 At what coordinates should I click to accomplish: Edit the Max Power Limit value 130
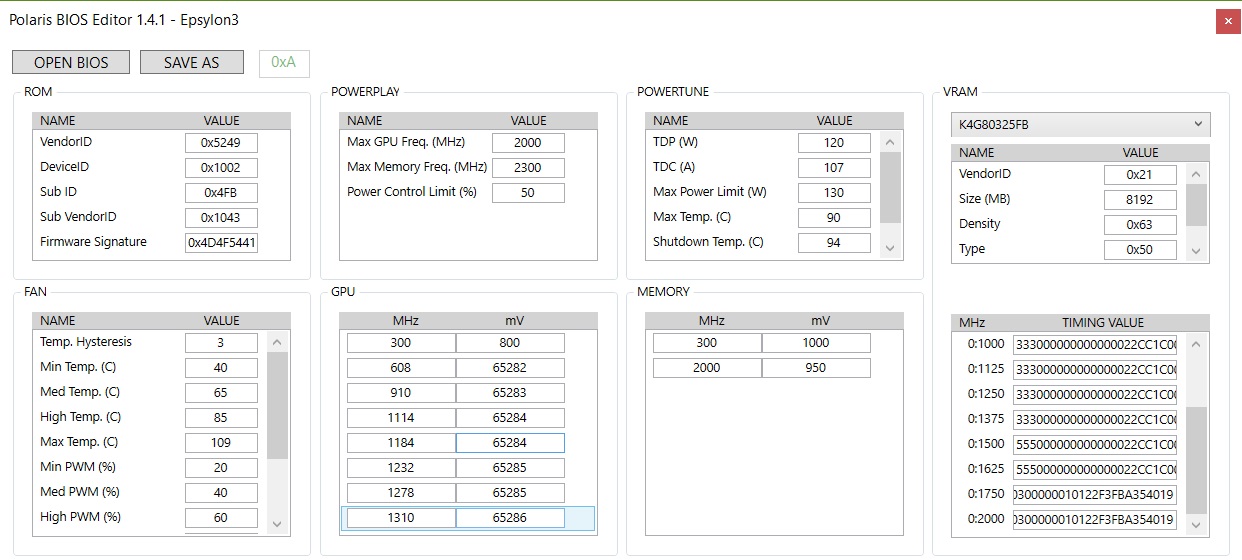834,192
